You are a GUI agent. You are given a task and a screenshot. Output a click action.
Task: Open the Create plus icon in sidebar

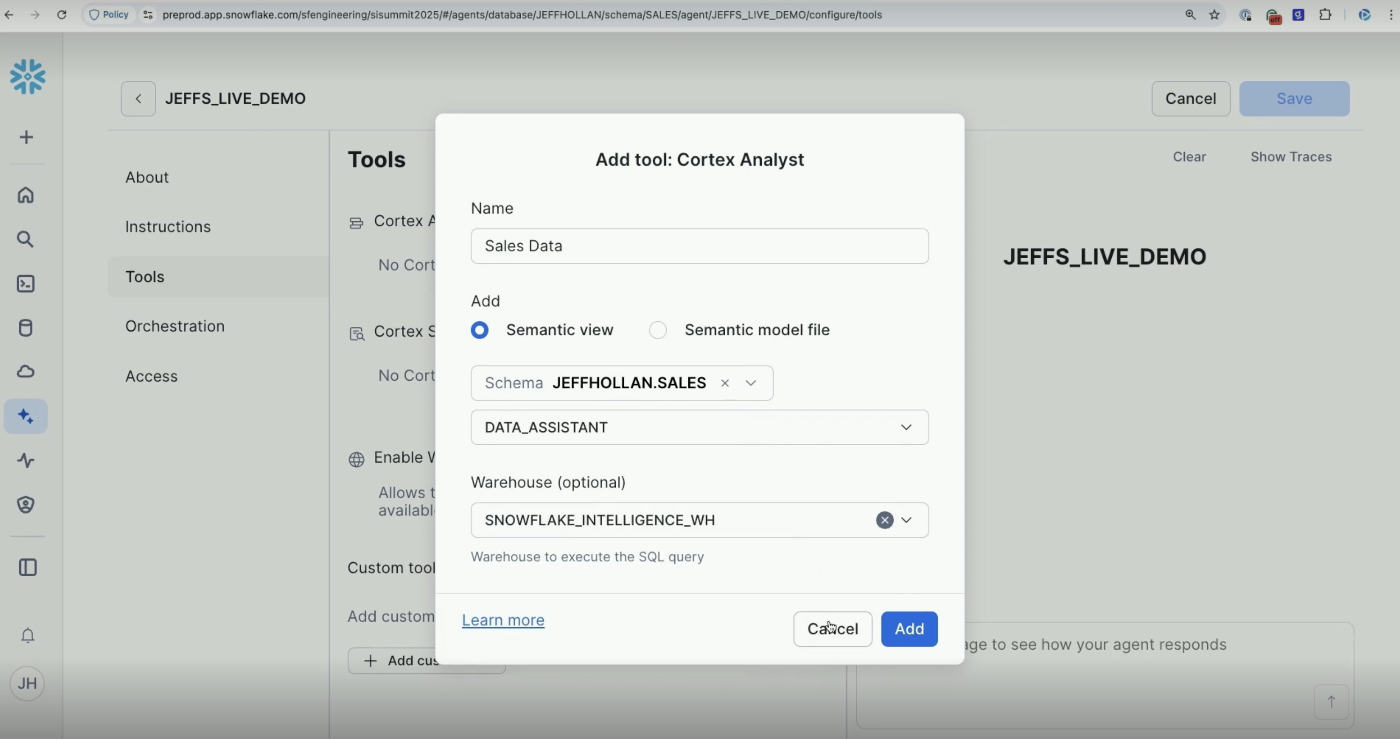pos(27,137)
